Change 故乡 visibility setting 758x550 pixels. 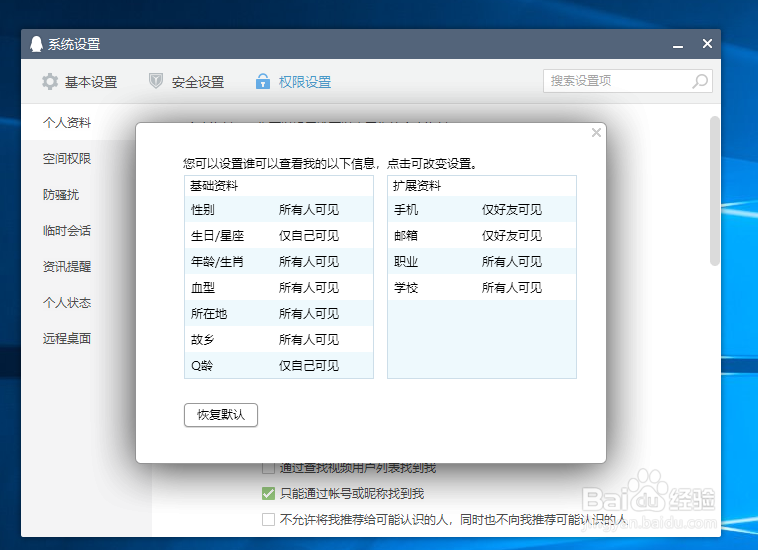click(309, 340)
